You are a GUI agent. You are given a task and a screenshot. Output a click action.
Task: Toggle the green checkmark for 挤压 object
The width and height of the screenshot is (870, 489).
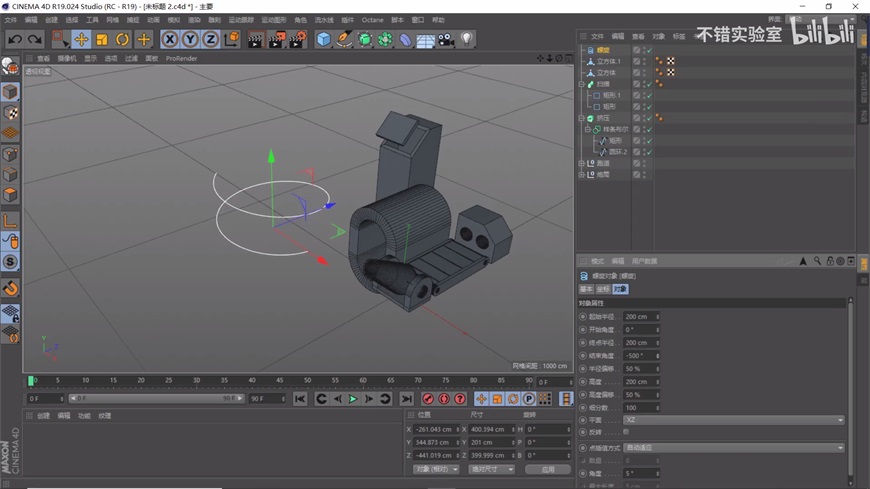[648, 118]
